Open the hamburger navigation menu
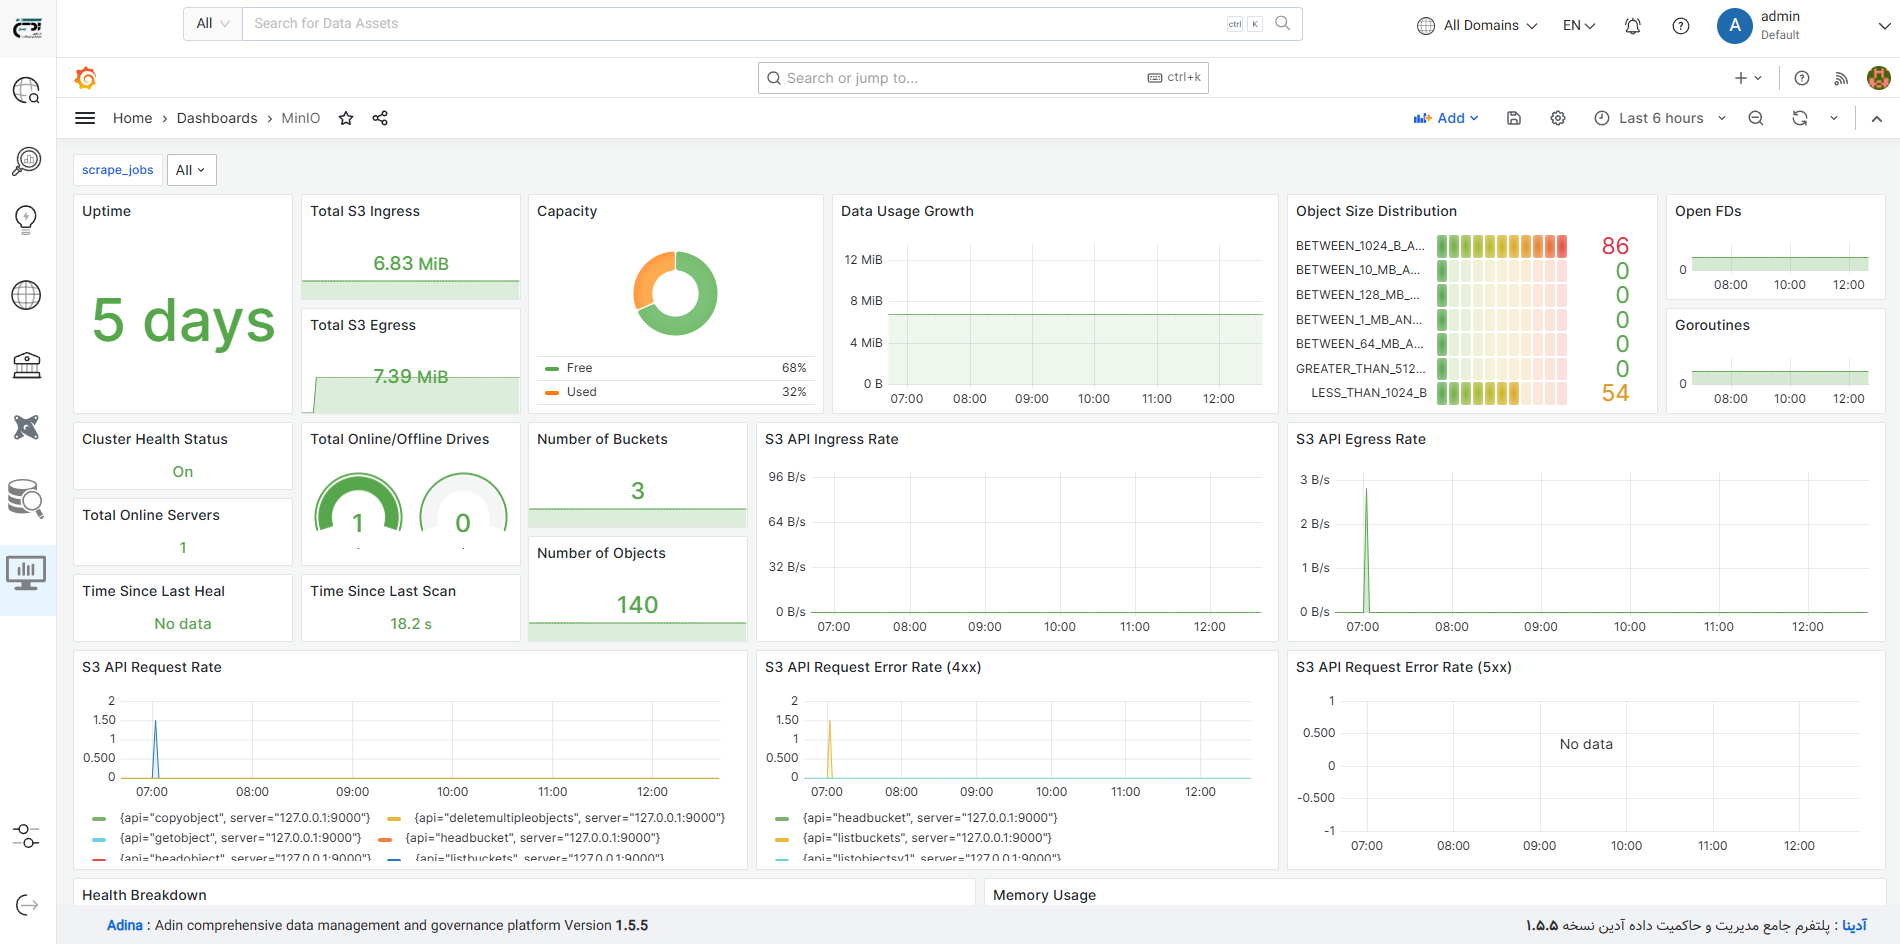This screenshot has height=944, width=1900. [x=85, y=118]
